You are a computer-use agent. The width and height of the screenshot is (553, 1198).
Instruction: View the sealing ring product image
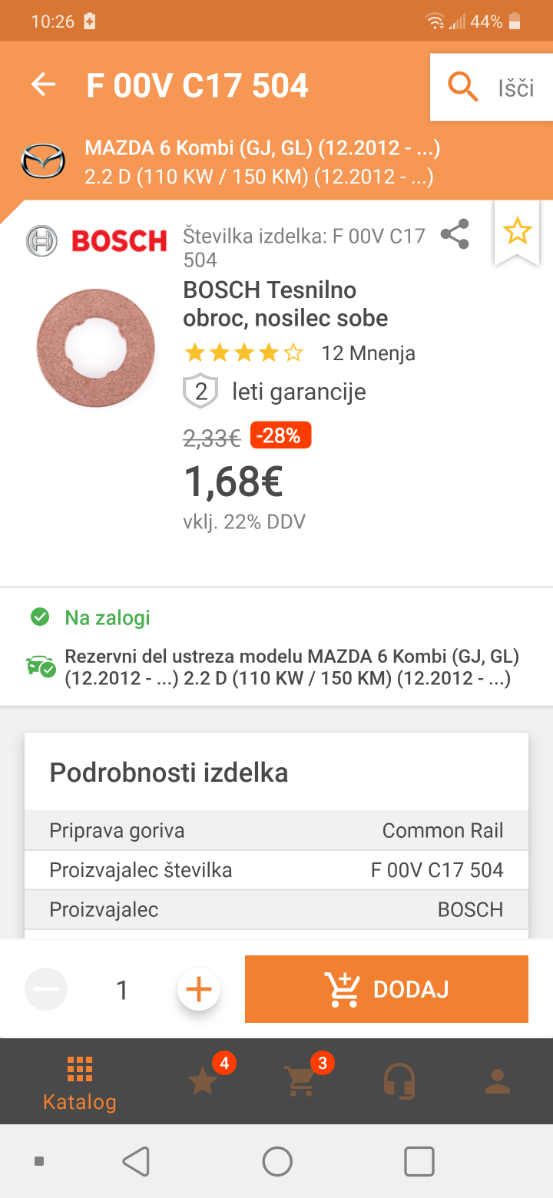click(95, 348)
